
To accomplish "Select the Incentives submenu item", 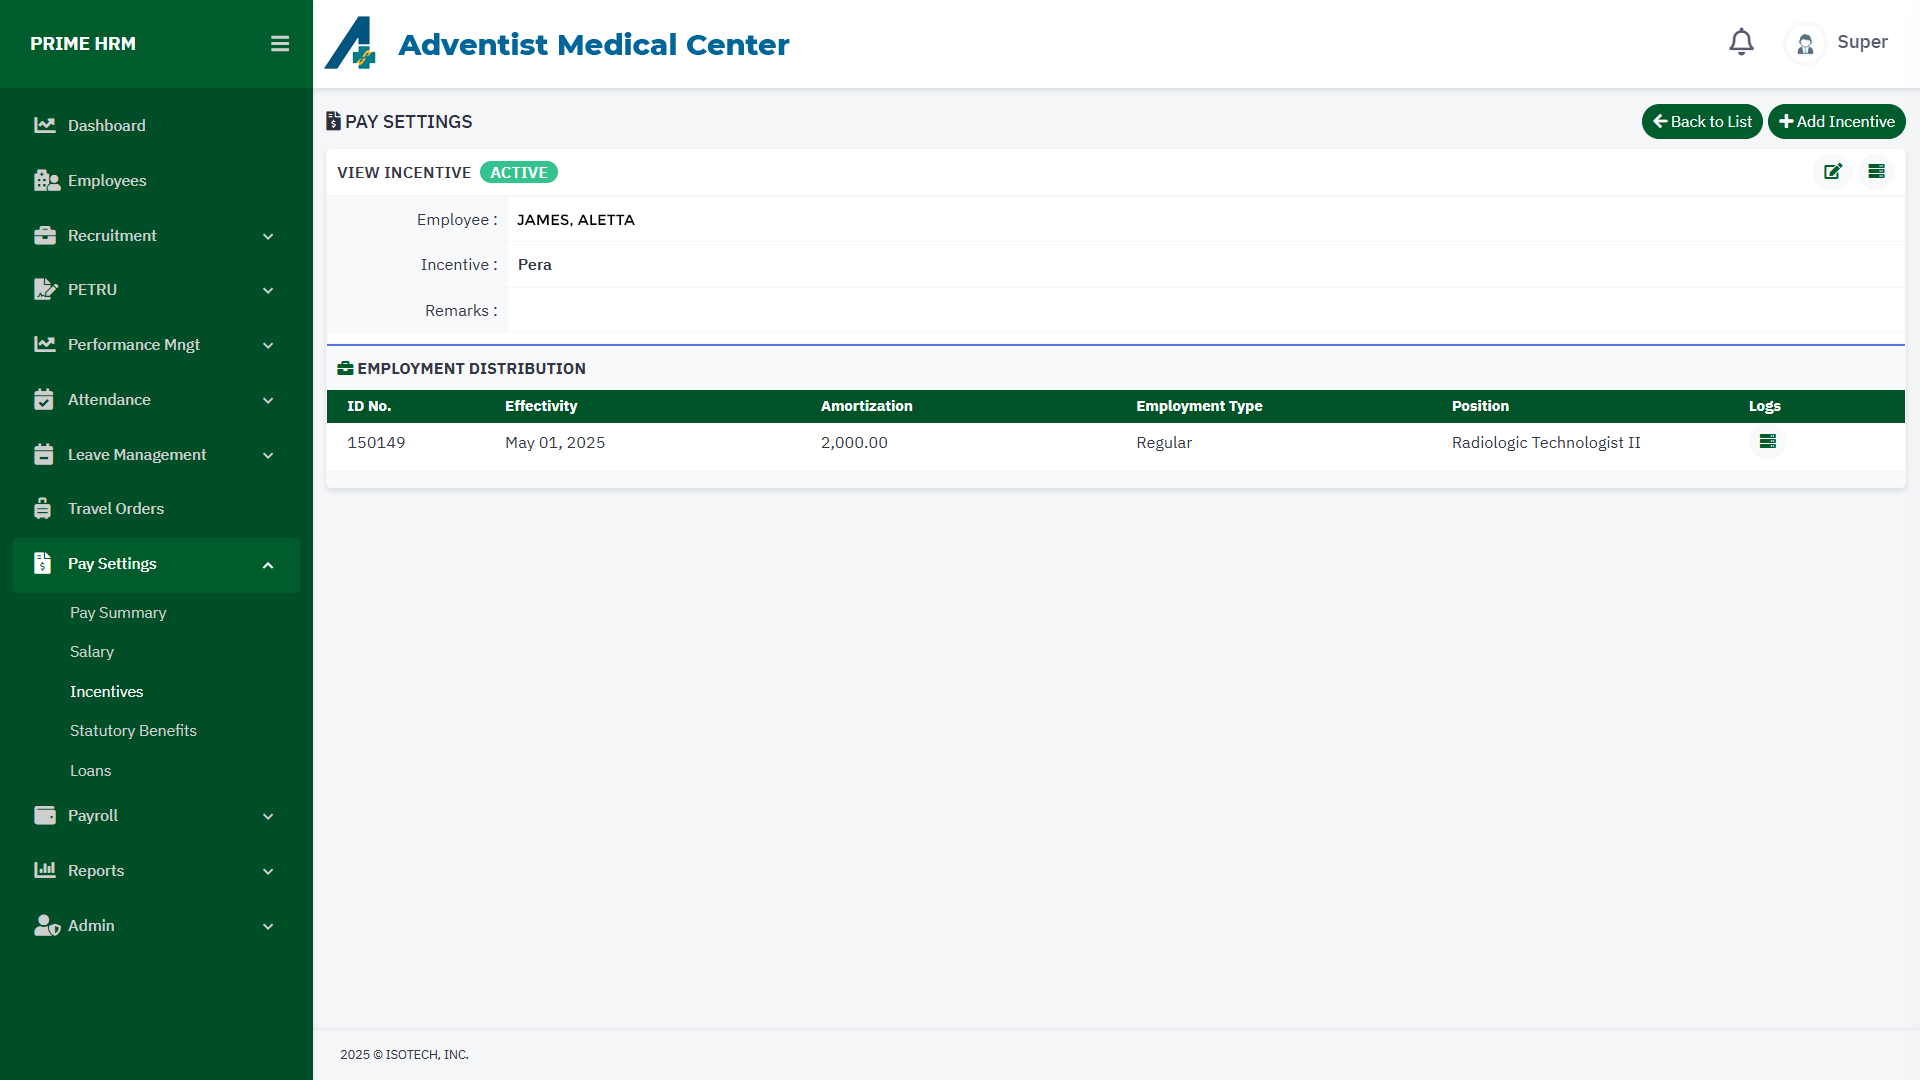I will 107,692.
